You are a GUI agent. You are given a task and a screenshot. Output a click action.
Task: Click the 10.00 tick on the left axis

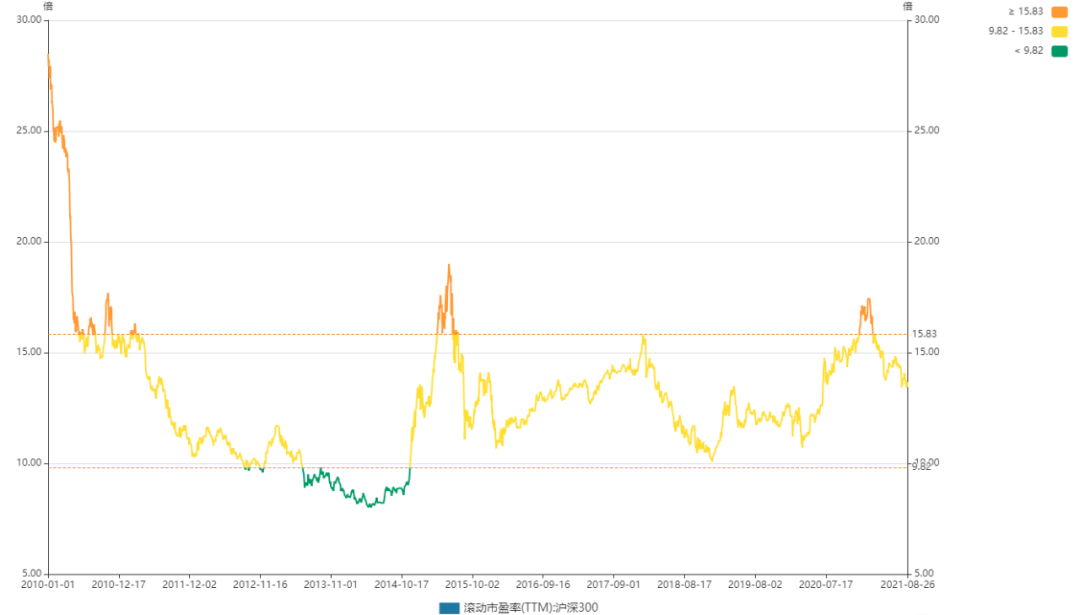point(29,463)
